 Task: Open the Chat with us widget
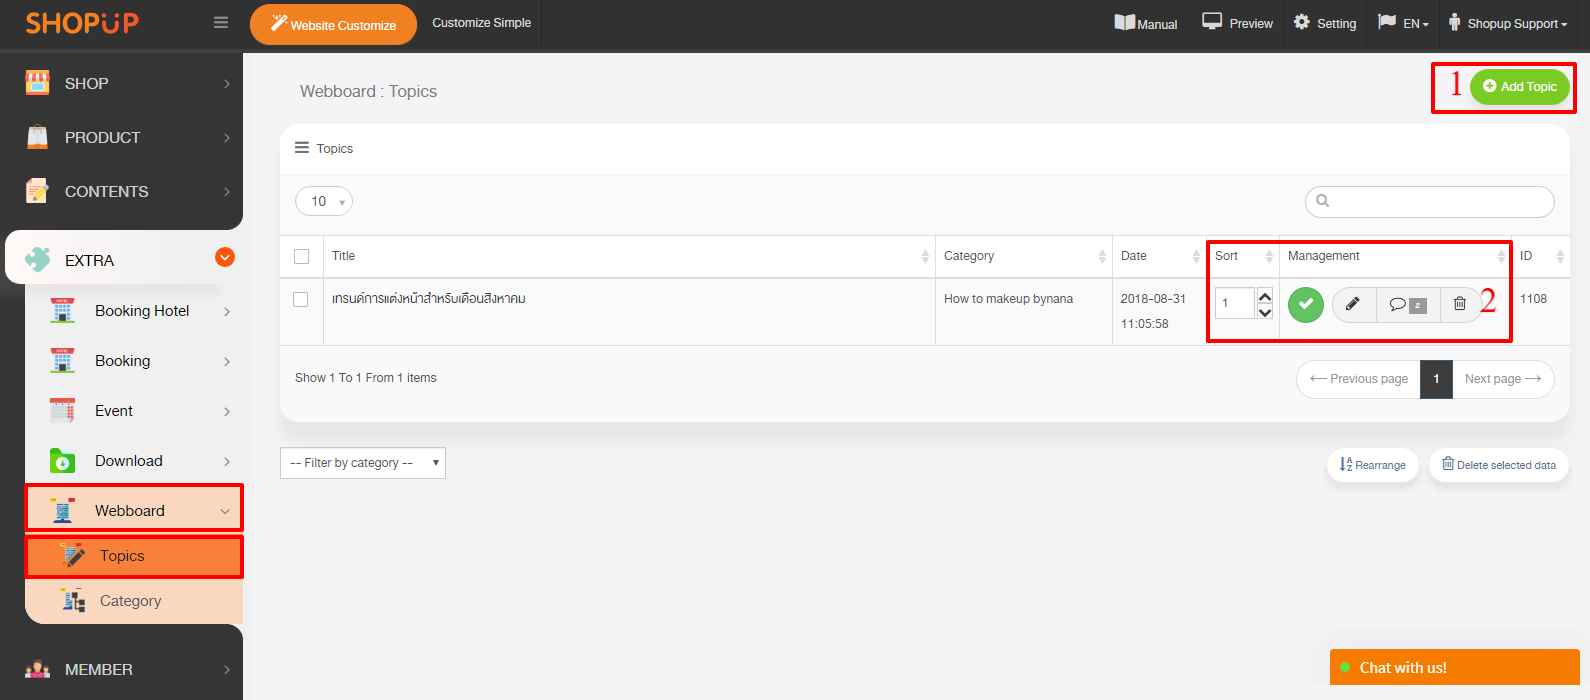pos(1454,667)
